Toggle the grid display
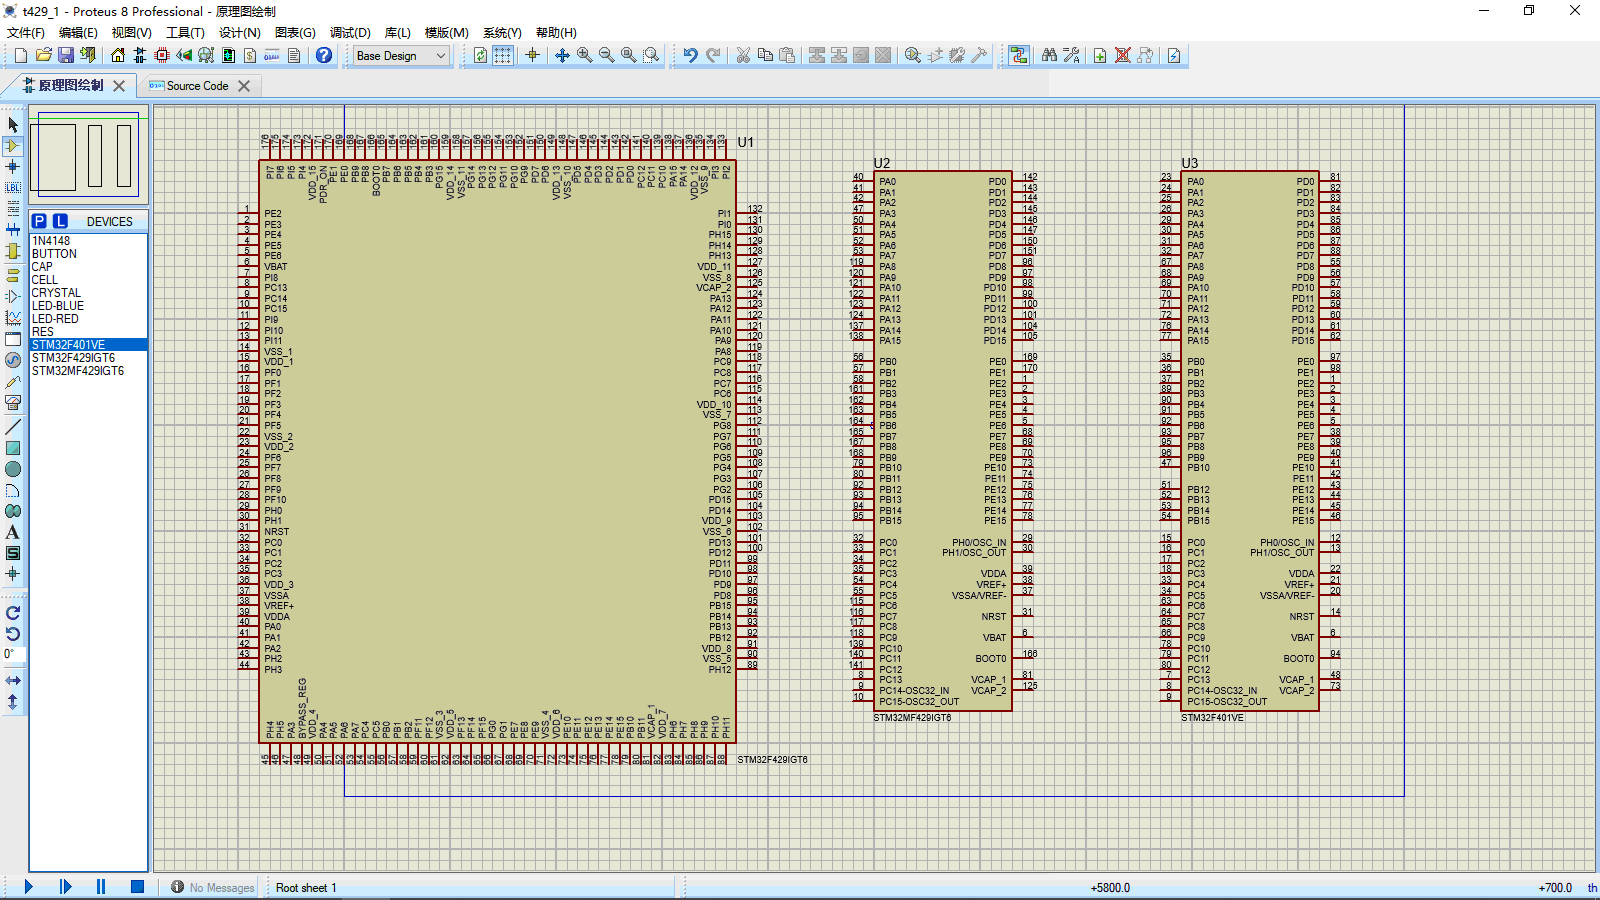Viewport: 1600px width, 900px height. pos(502,55)
